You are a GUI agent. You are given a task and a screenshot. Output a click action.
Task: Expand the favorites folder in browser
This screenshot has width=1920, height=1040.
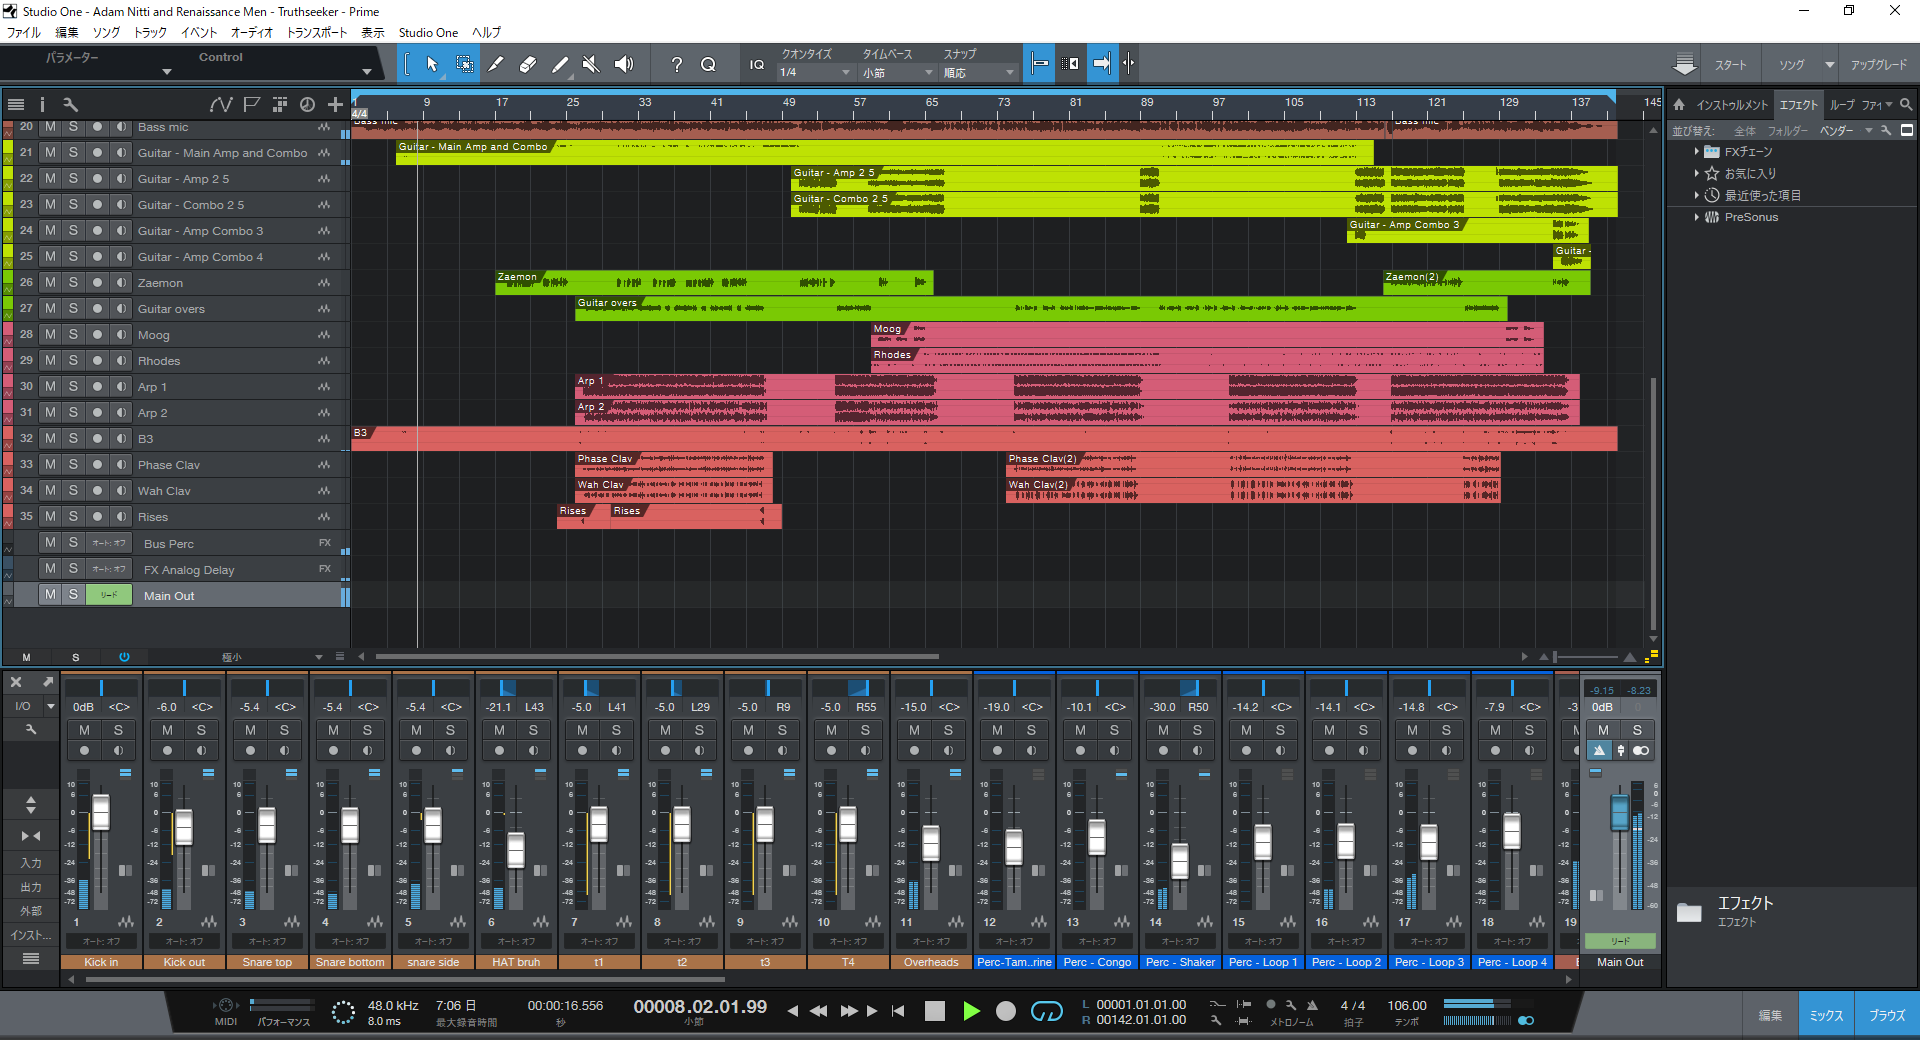1697,174
